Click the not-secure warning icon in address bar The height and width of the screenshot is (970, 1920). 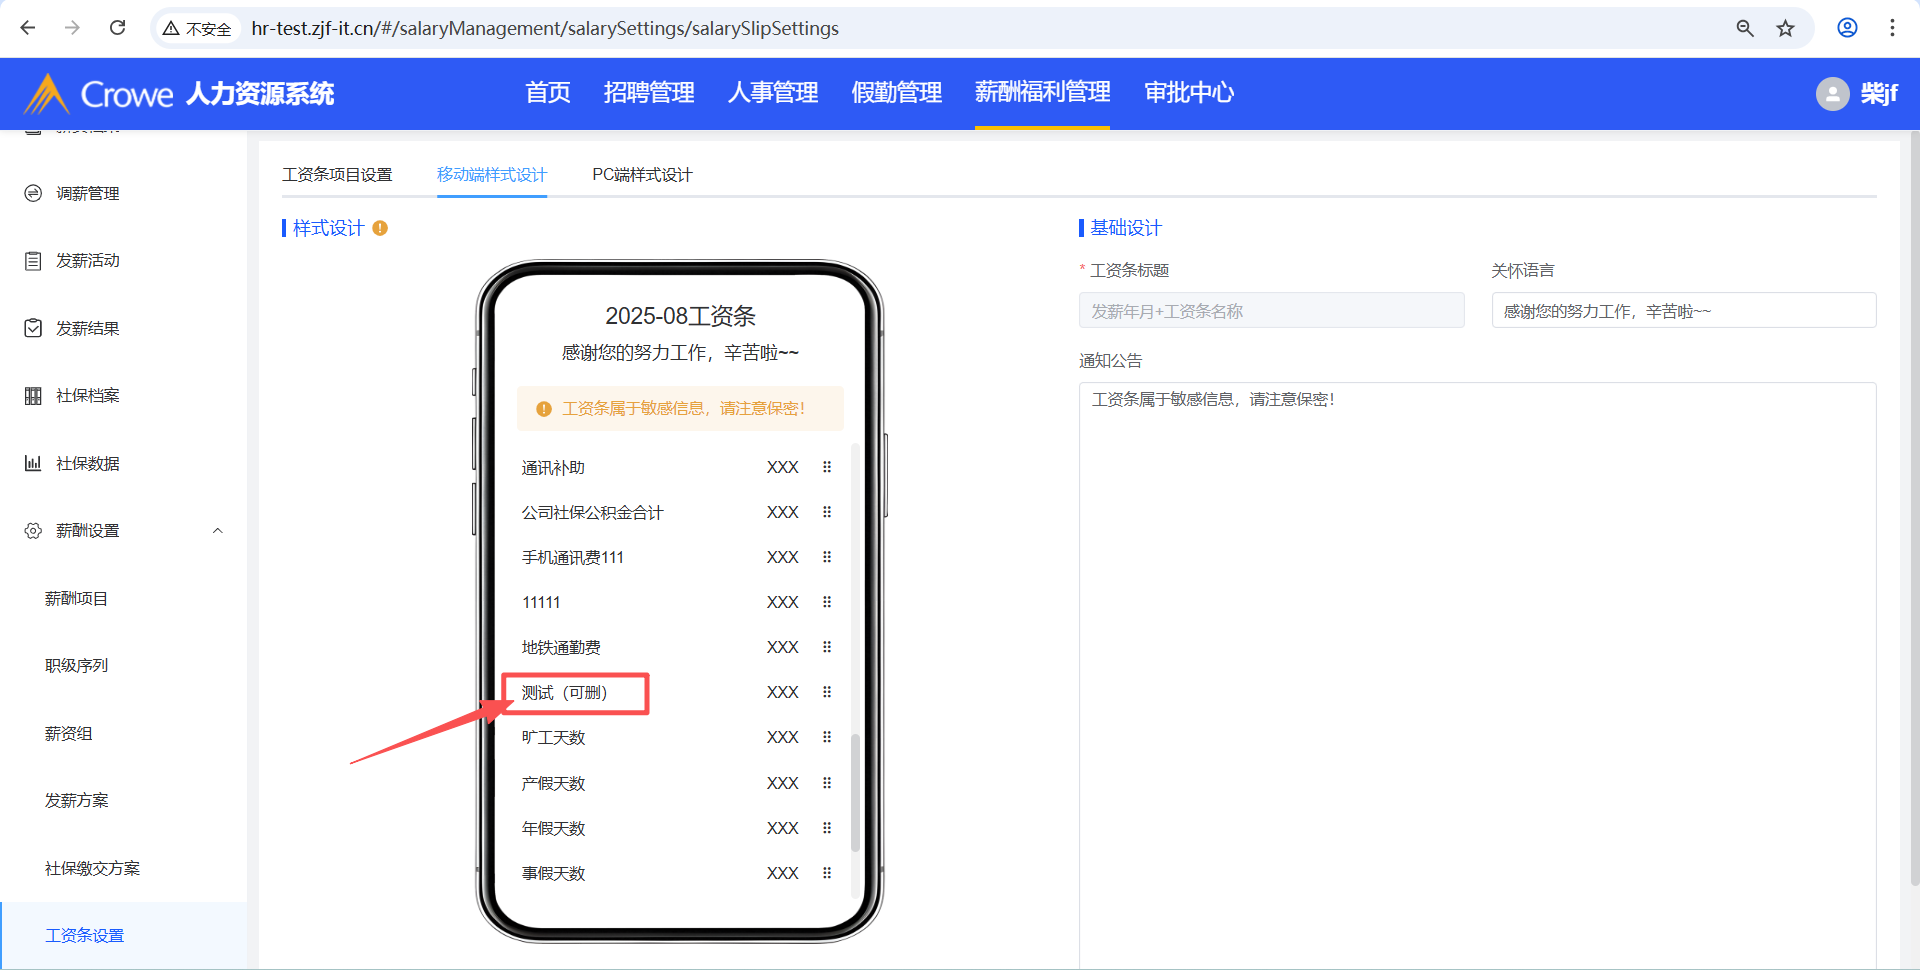[171, 28]
